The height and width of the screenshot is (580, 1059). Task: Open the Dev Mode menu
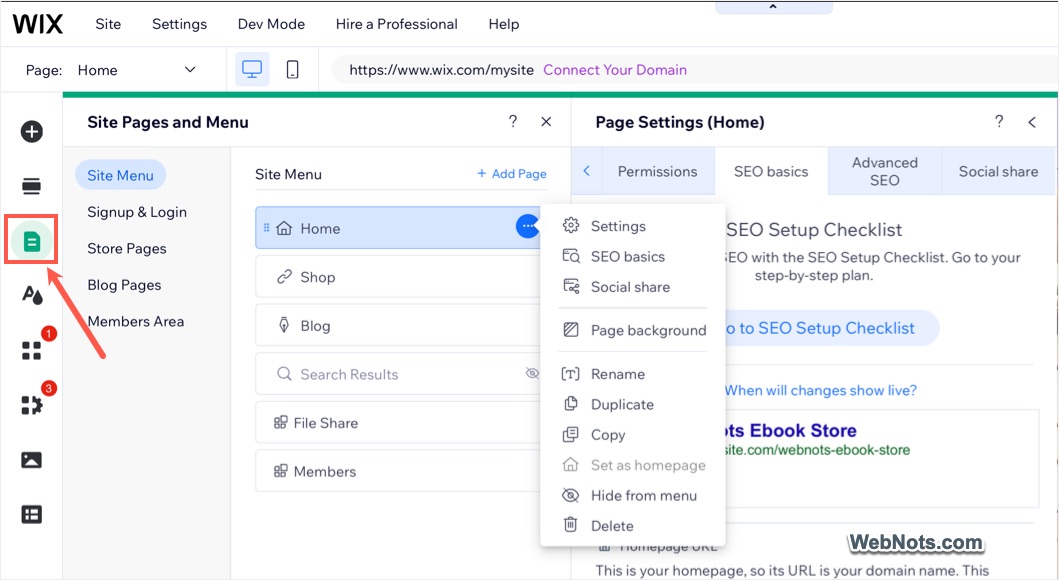[x=272, y=24]
